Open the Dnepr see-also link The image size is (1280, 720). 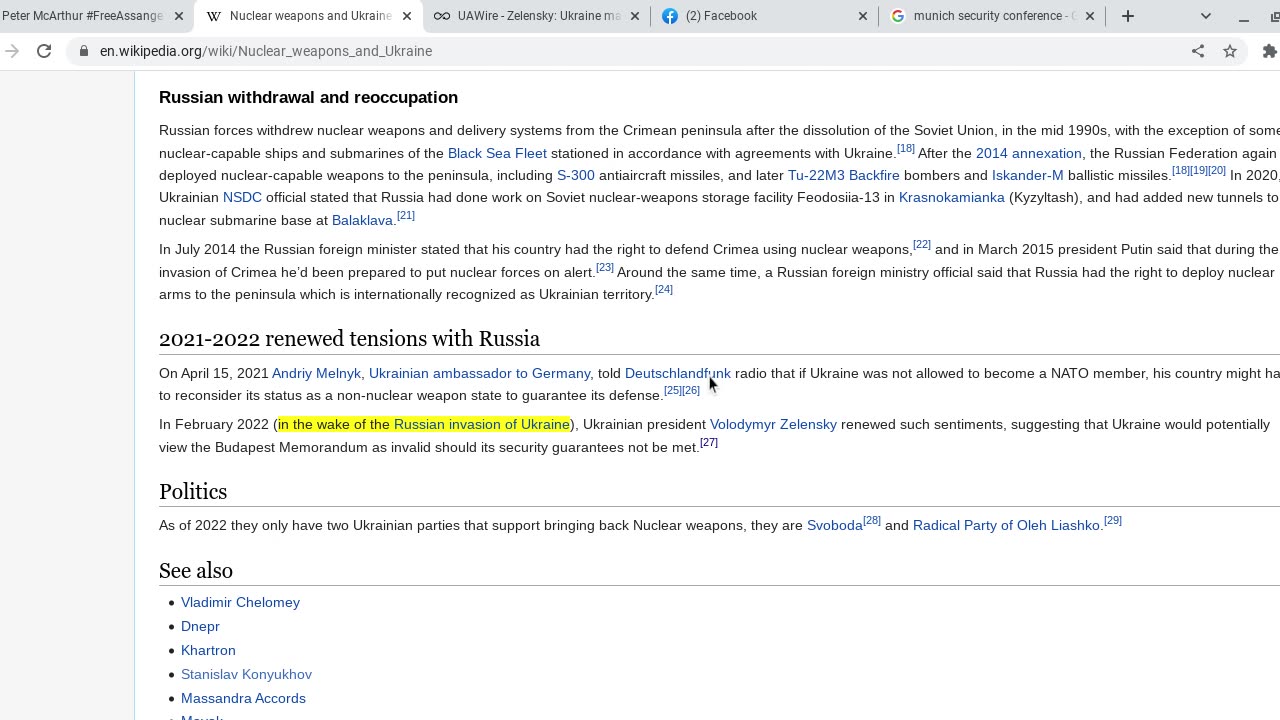tap(200, 626)
